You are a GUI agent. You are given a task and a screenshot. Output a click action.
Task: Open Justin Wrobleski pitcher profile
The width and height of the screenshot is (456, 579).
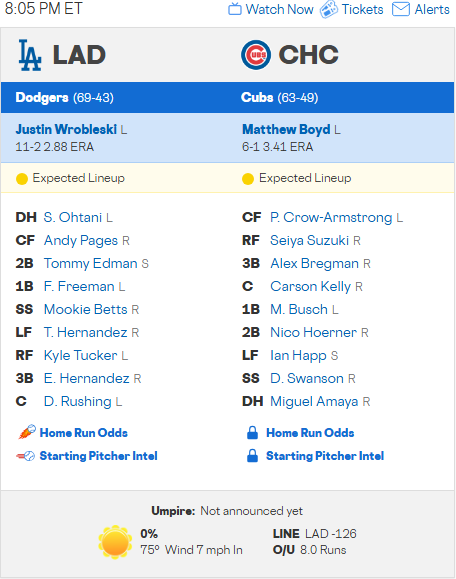66,129
